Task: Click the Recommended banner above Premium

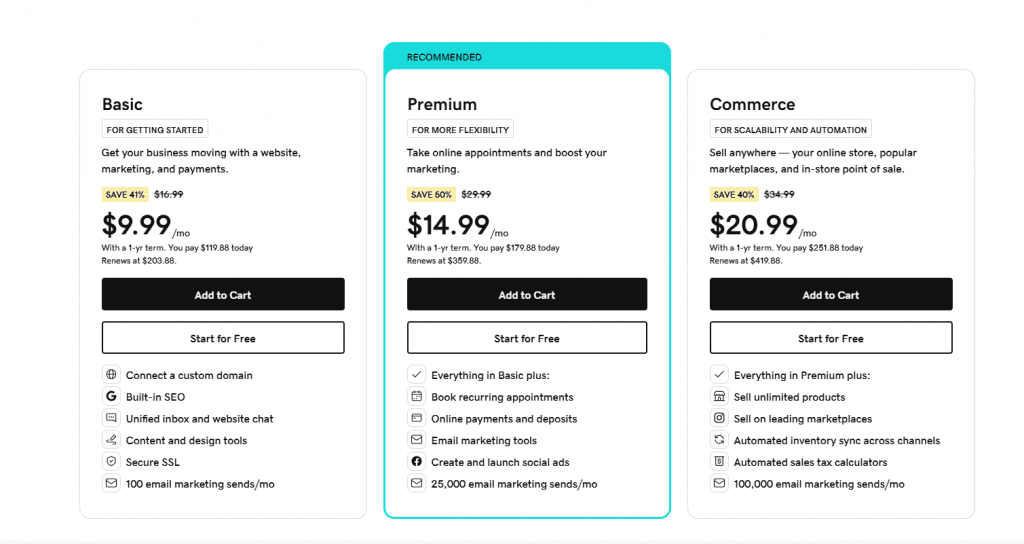Action: tap(527, 57)
